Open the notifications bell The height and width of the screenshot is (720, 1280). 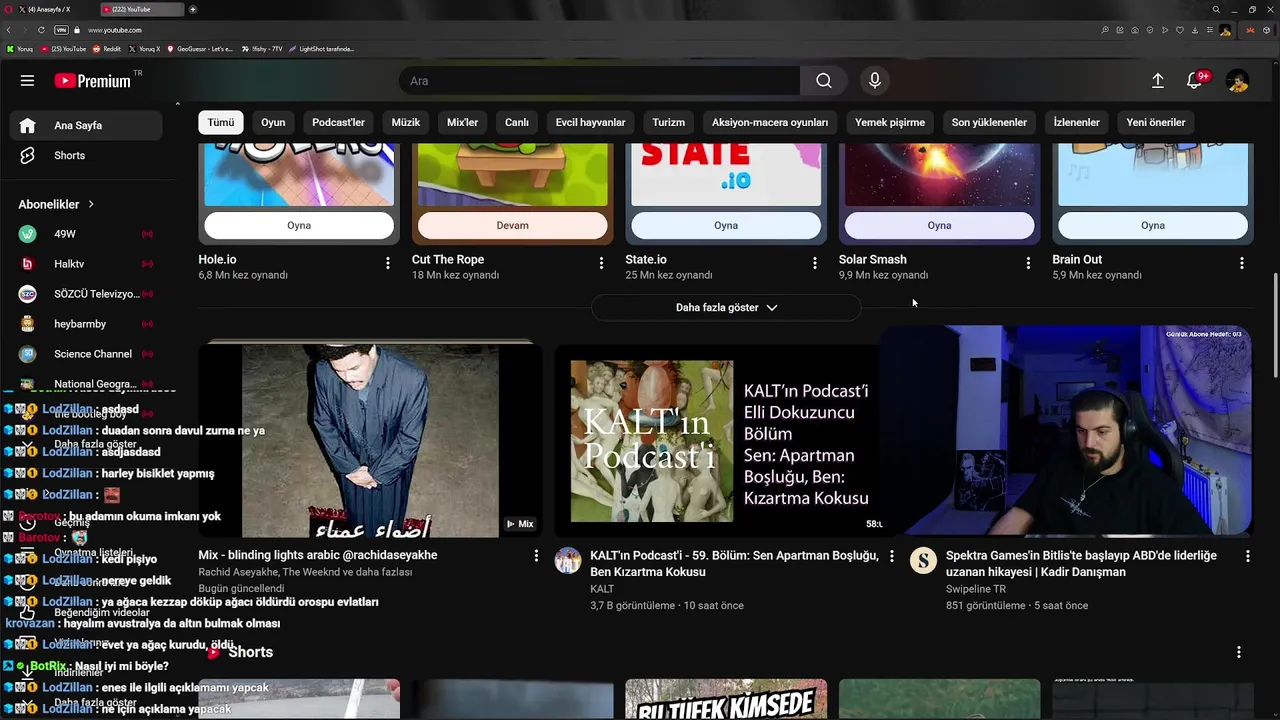click(1194, 81)
